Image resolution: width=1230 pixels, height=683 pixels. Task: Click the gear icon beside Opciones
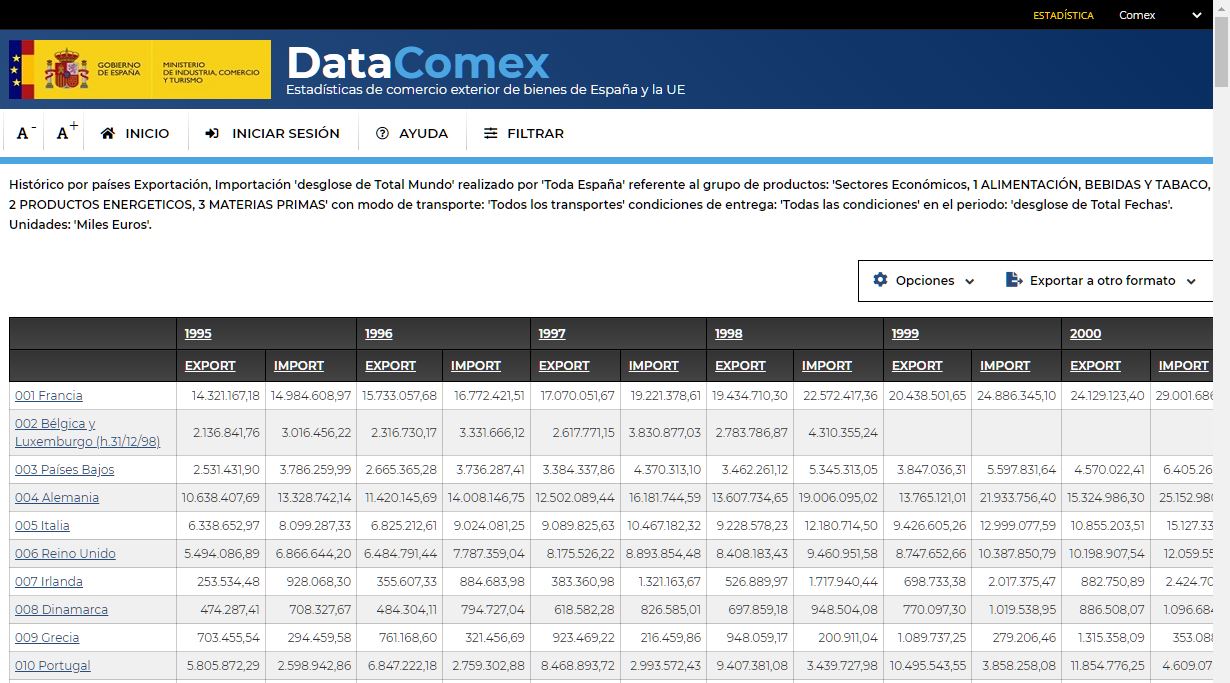coord(880,280)
